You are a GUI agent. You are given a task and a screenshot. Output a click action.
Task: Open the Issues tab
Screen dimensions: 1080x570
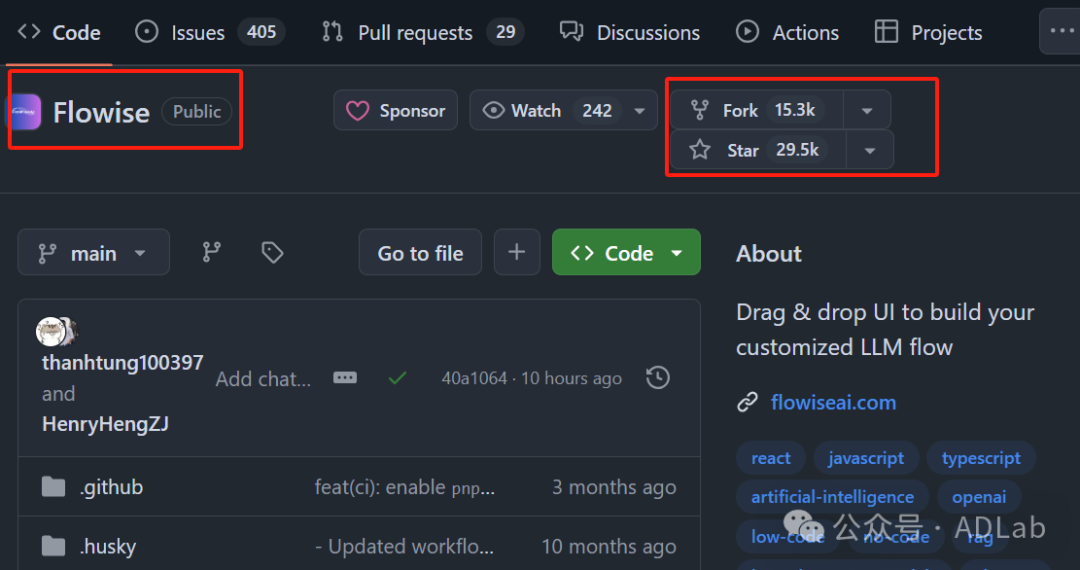tap(209, 32)
